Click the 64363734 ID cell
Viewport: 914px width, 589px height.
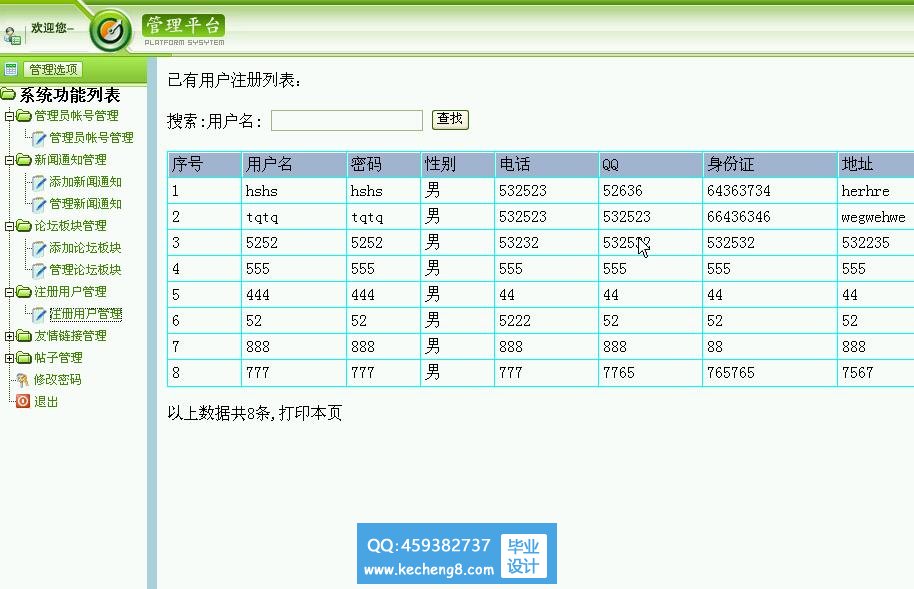770,191
